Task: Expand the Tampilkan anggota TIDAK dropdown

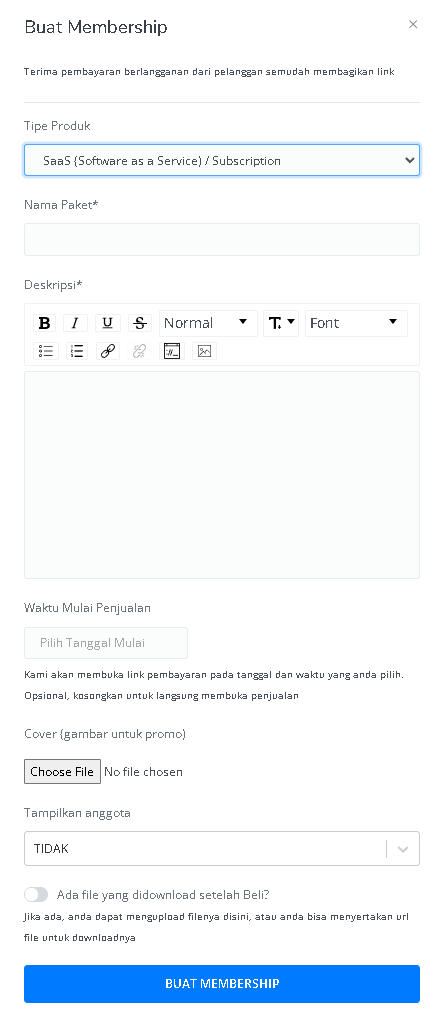Action: [222, 848]
